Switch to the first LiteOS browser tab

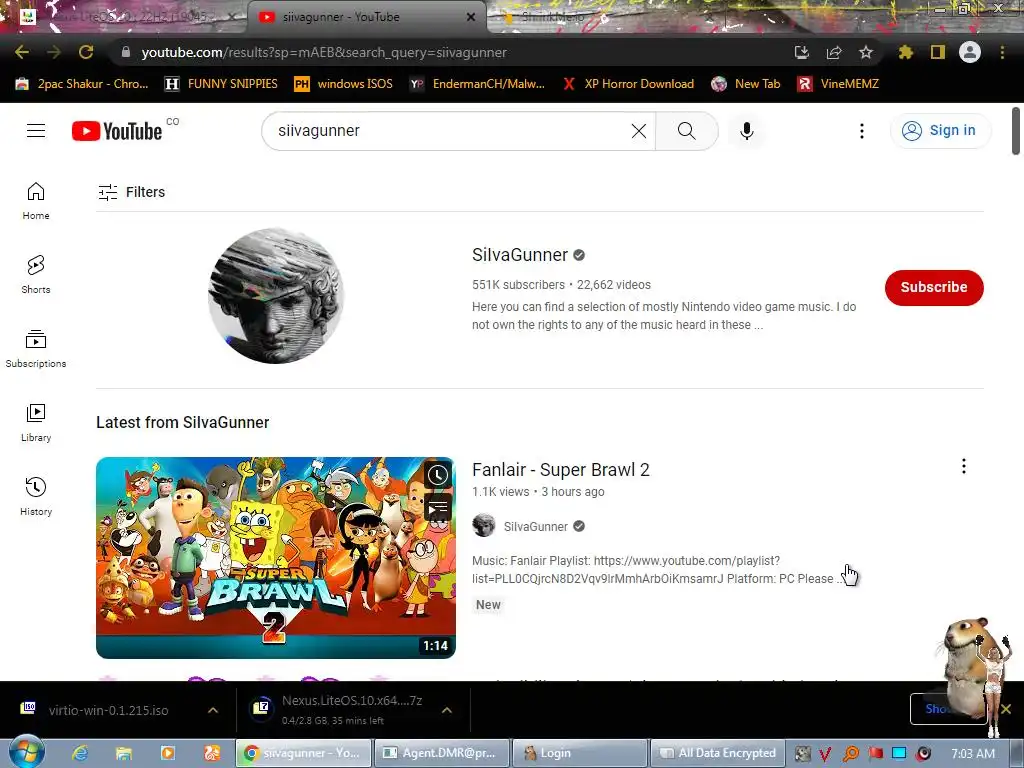pyautogui.click(x=127, y=17)
